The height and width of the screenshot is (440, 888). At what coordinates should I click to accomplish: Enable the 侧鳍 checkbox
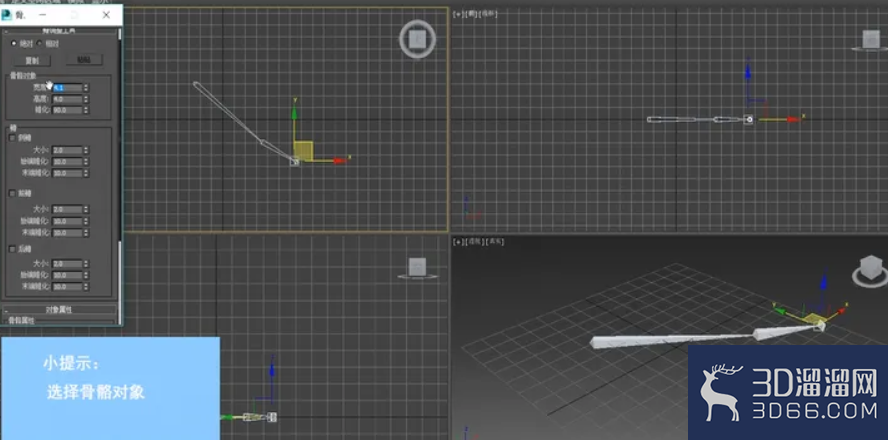tap(12, 138)
